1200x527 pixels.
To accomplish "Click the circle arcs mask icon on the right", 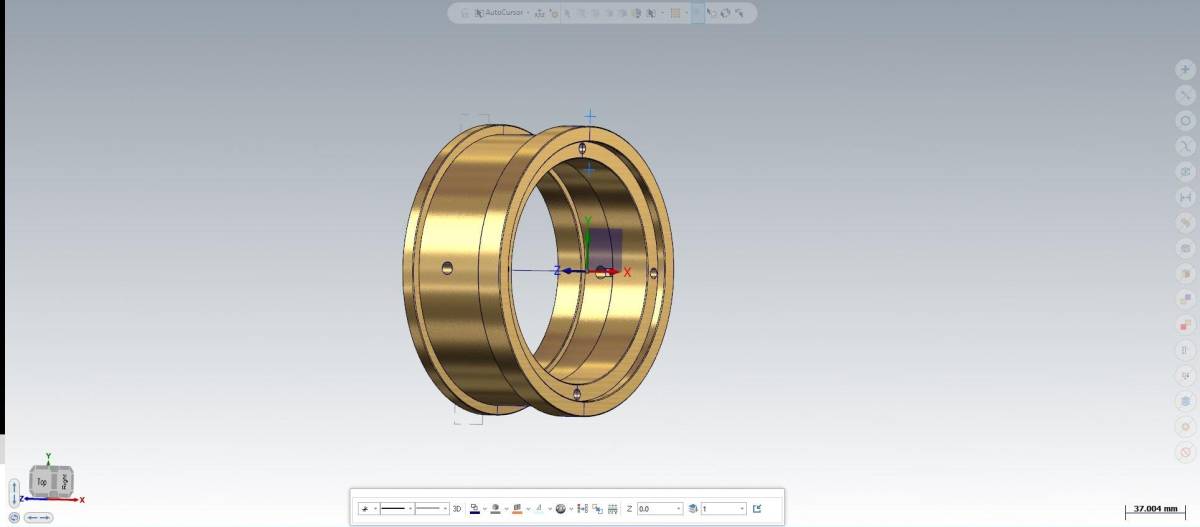I will tap(1185, 120).
